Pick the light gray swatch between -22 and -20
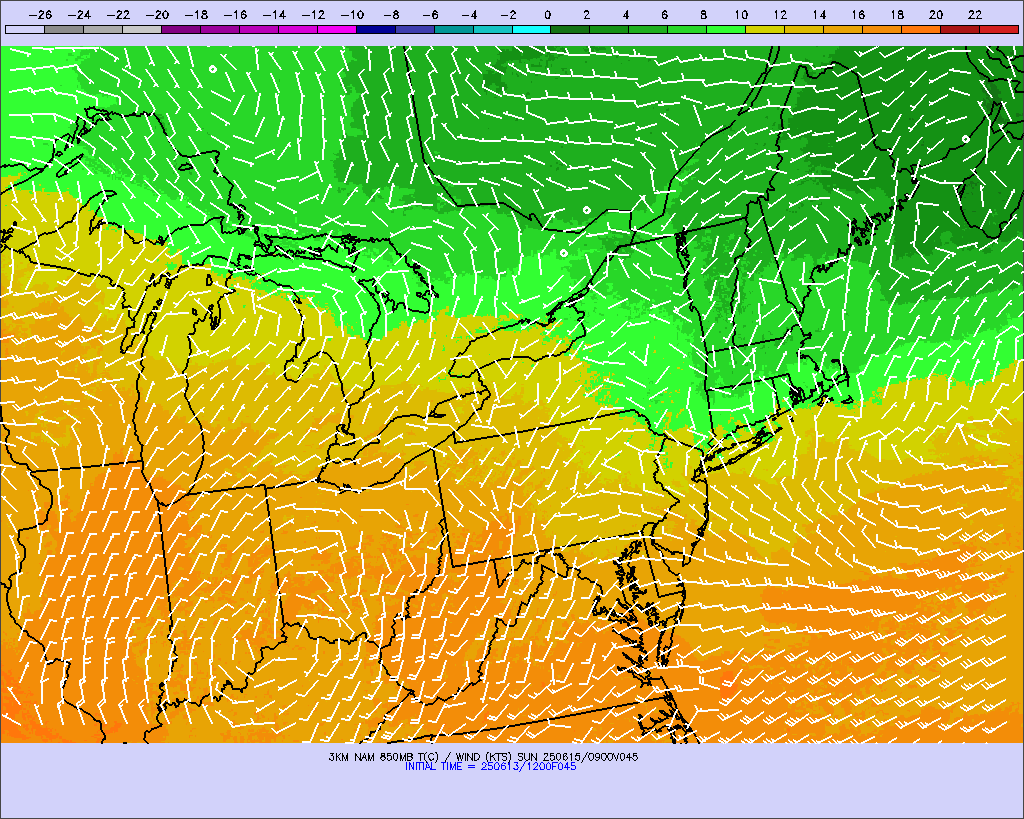The width and height of the screenshot is (1024, 819). pyautogui.click(x=142, y=29)
